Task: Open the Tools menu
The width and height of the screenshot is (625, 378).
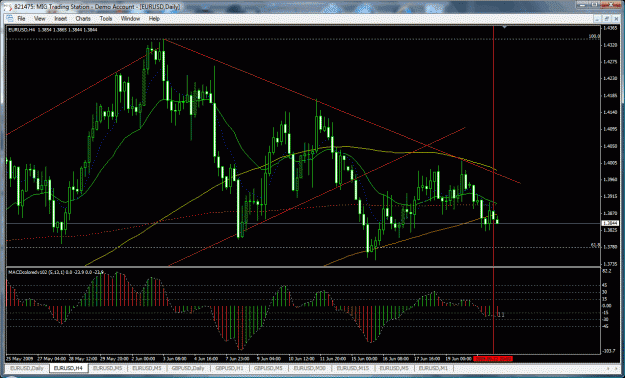Action: pos(106,19)
